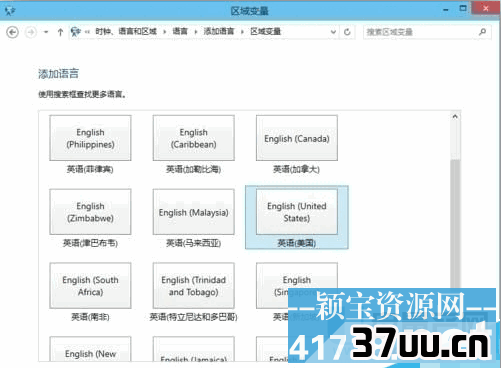Click the scrollbar up arrow
501x368 pixels.
coord(455,117)
